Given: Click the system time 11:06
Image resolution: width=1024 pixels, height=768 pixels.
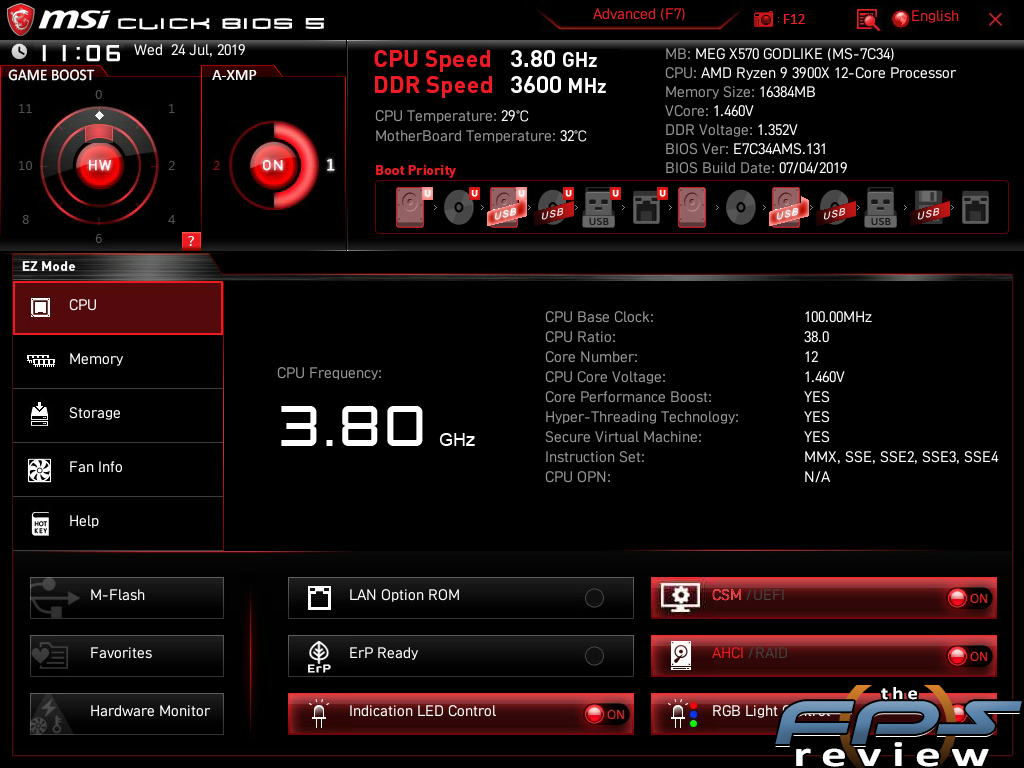Looking at the screenshot, I should tap(80, 52).
